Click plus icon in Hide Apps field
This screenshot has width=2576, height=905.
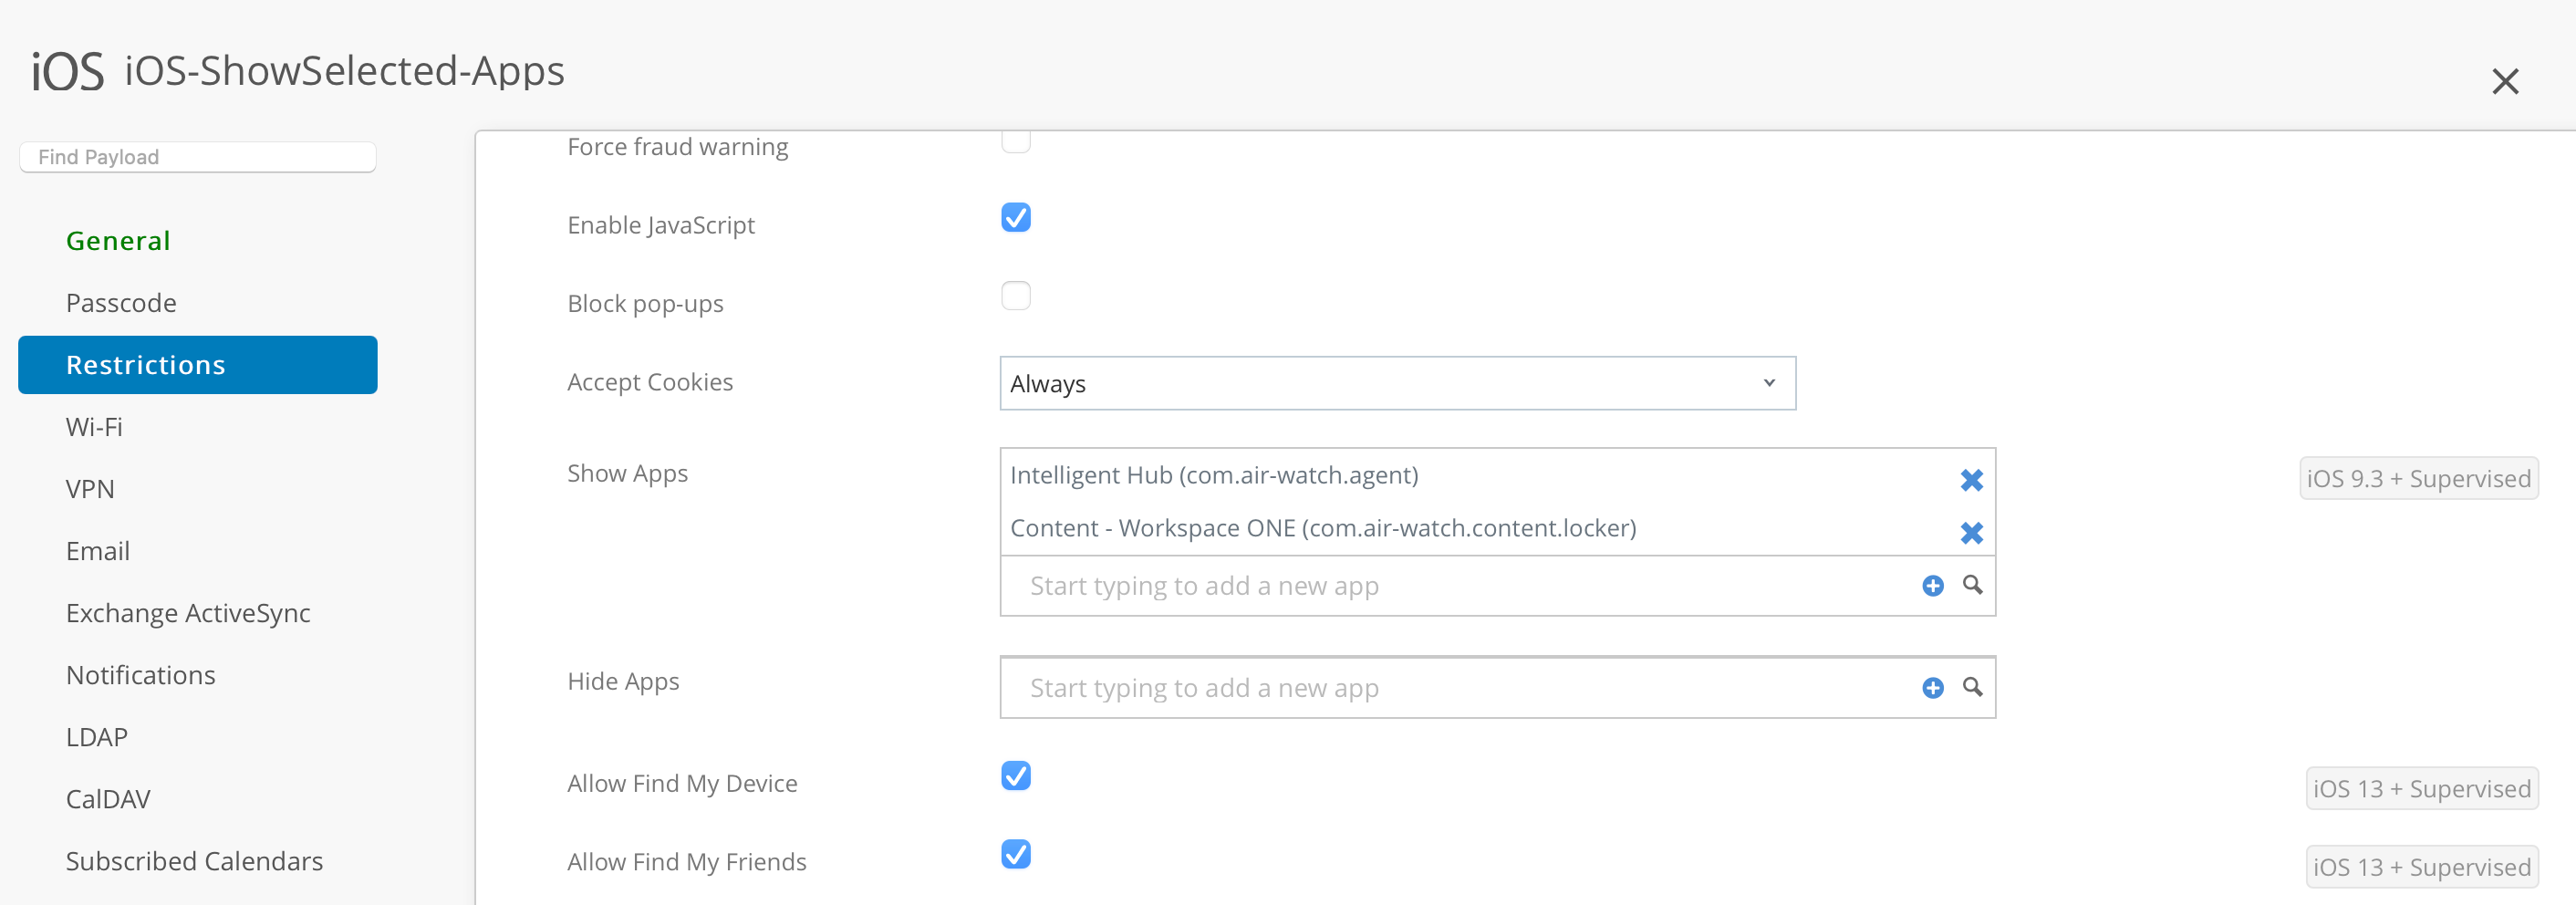click(x=1932, y=688)
